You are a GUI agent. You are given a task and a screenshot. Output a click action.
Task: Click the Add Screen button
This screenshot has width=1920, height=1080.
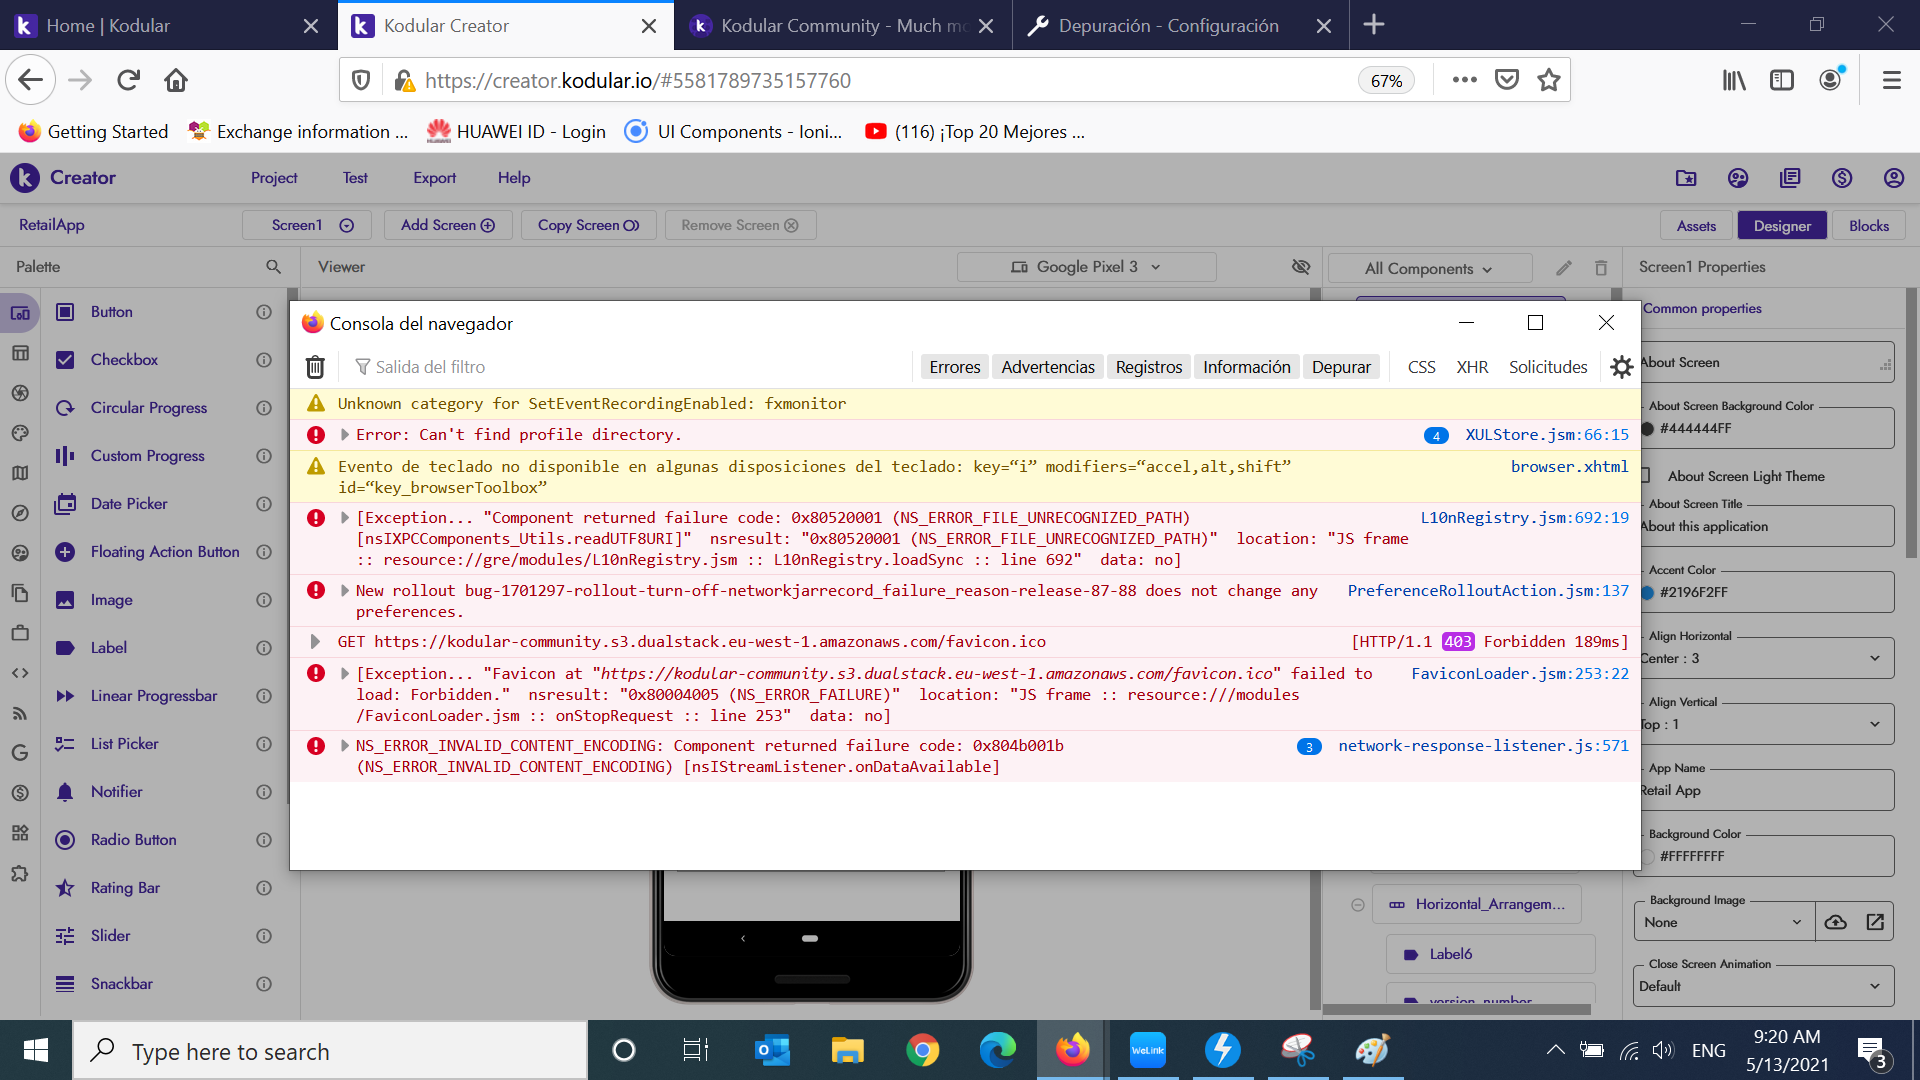447,225
